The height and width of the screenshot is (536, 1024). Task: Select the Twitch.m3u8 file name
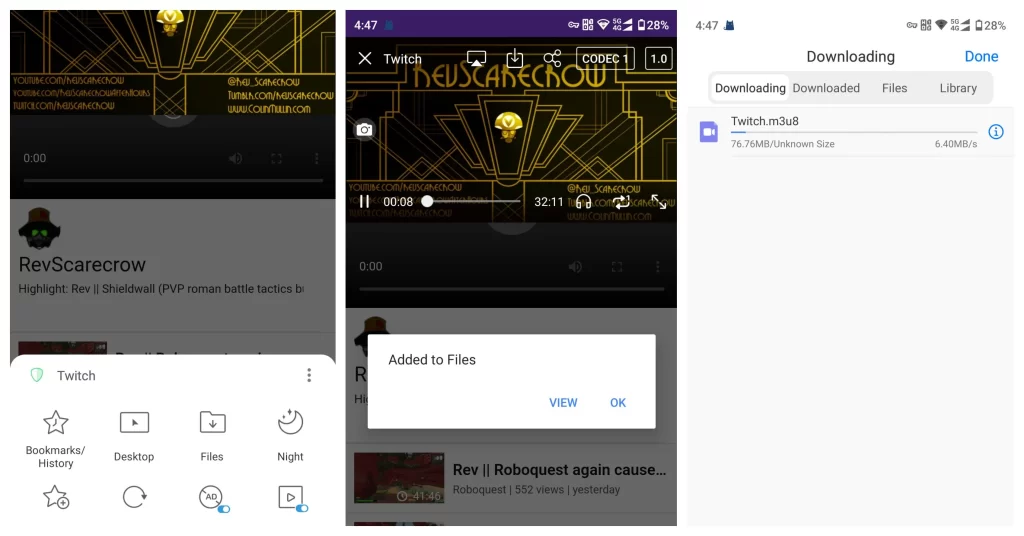click(764, 121)
